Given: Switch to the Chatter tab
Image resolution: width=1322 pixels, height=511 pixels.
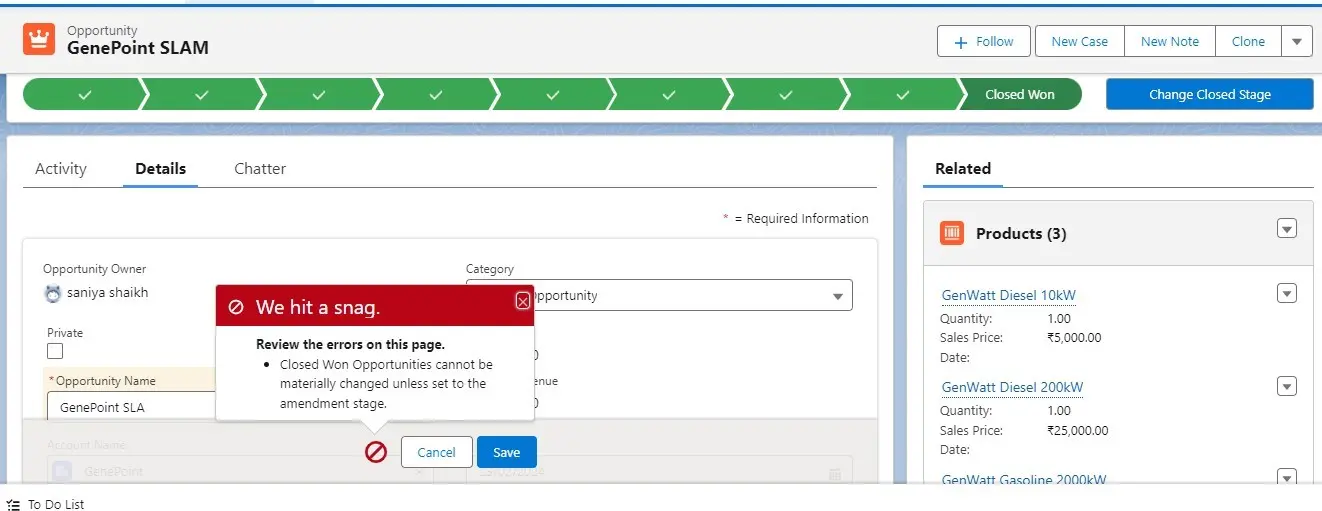Looking at the screenshot, I should tap(260, 169).
